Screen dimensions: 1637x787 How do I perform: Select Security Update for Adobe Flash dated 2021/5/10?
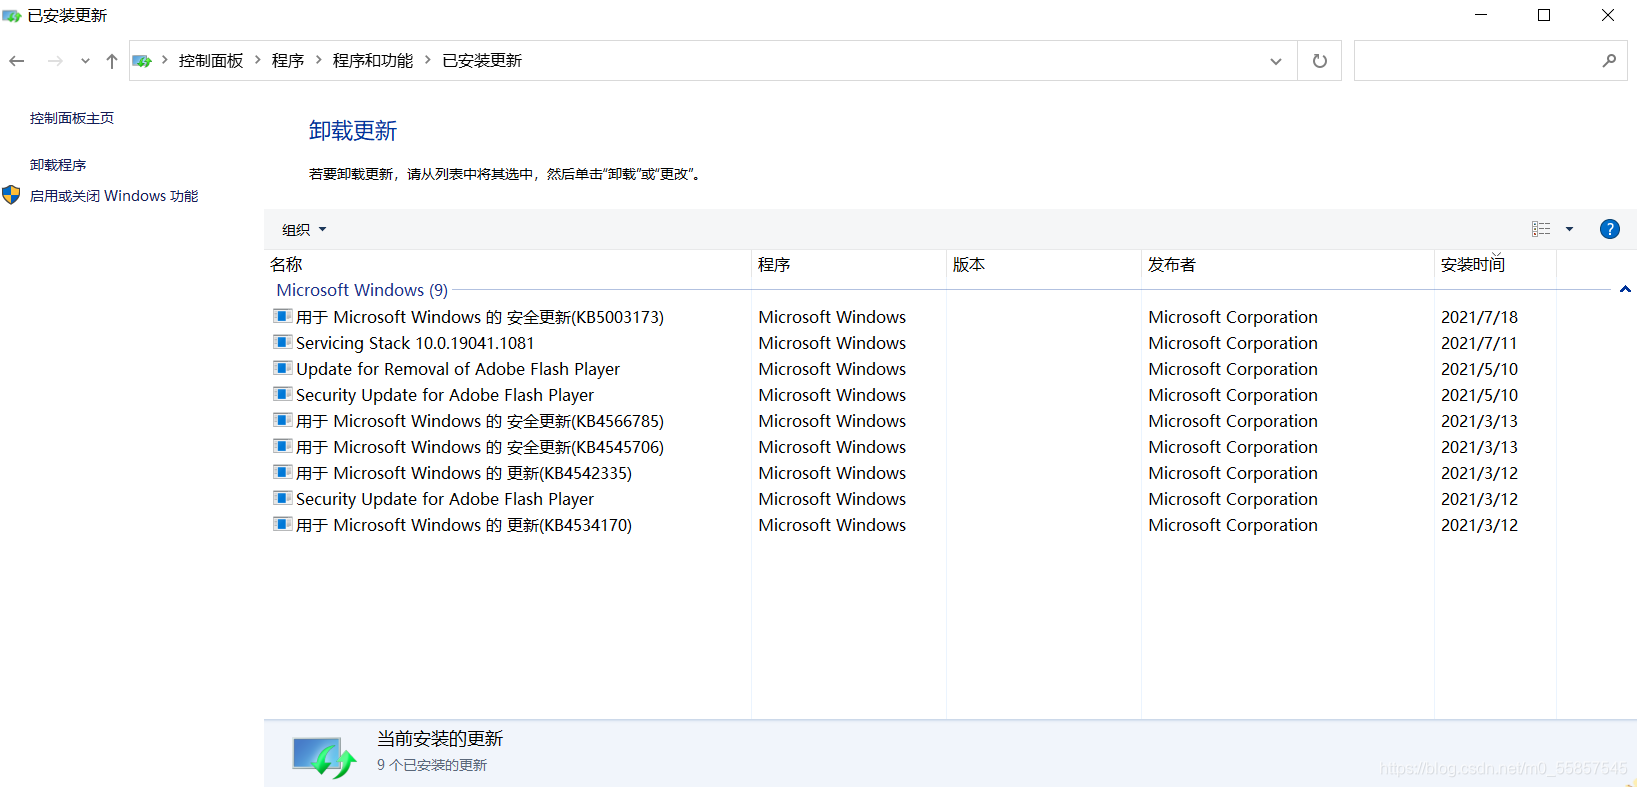(445, 395)
